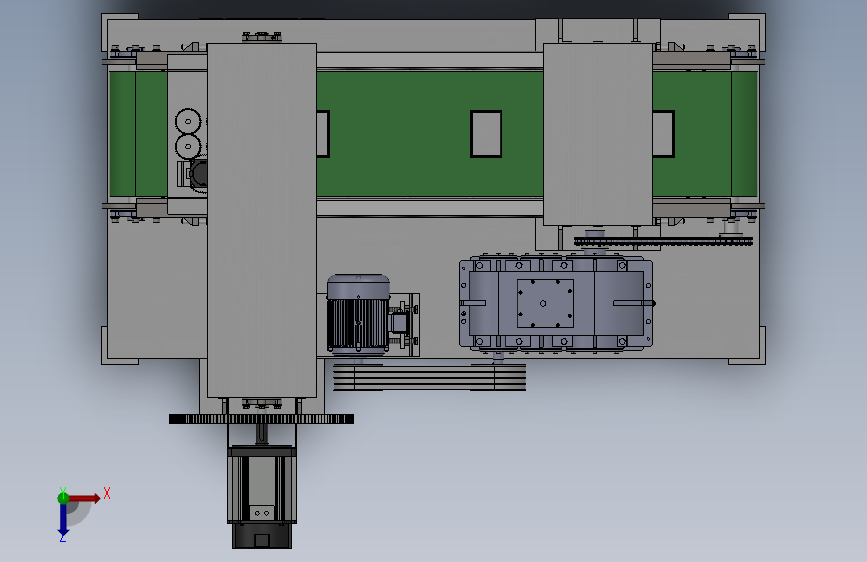Select the upper round roller left of cover
Viewport: 867px width, 562px height.
coord(188,121)
